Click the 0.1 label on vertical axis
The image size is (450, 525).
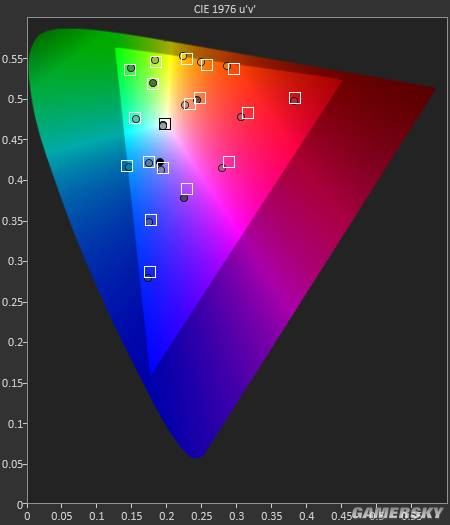pyautogui.click(x=15, y=424)
